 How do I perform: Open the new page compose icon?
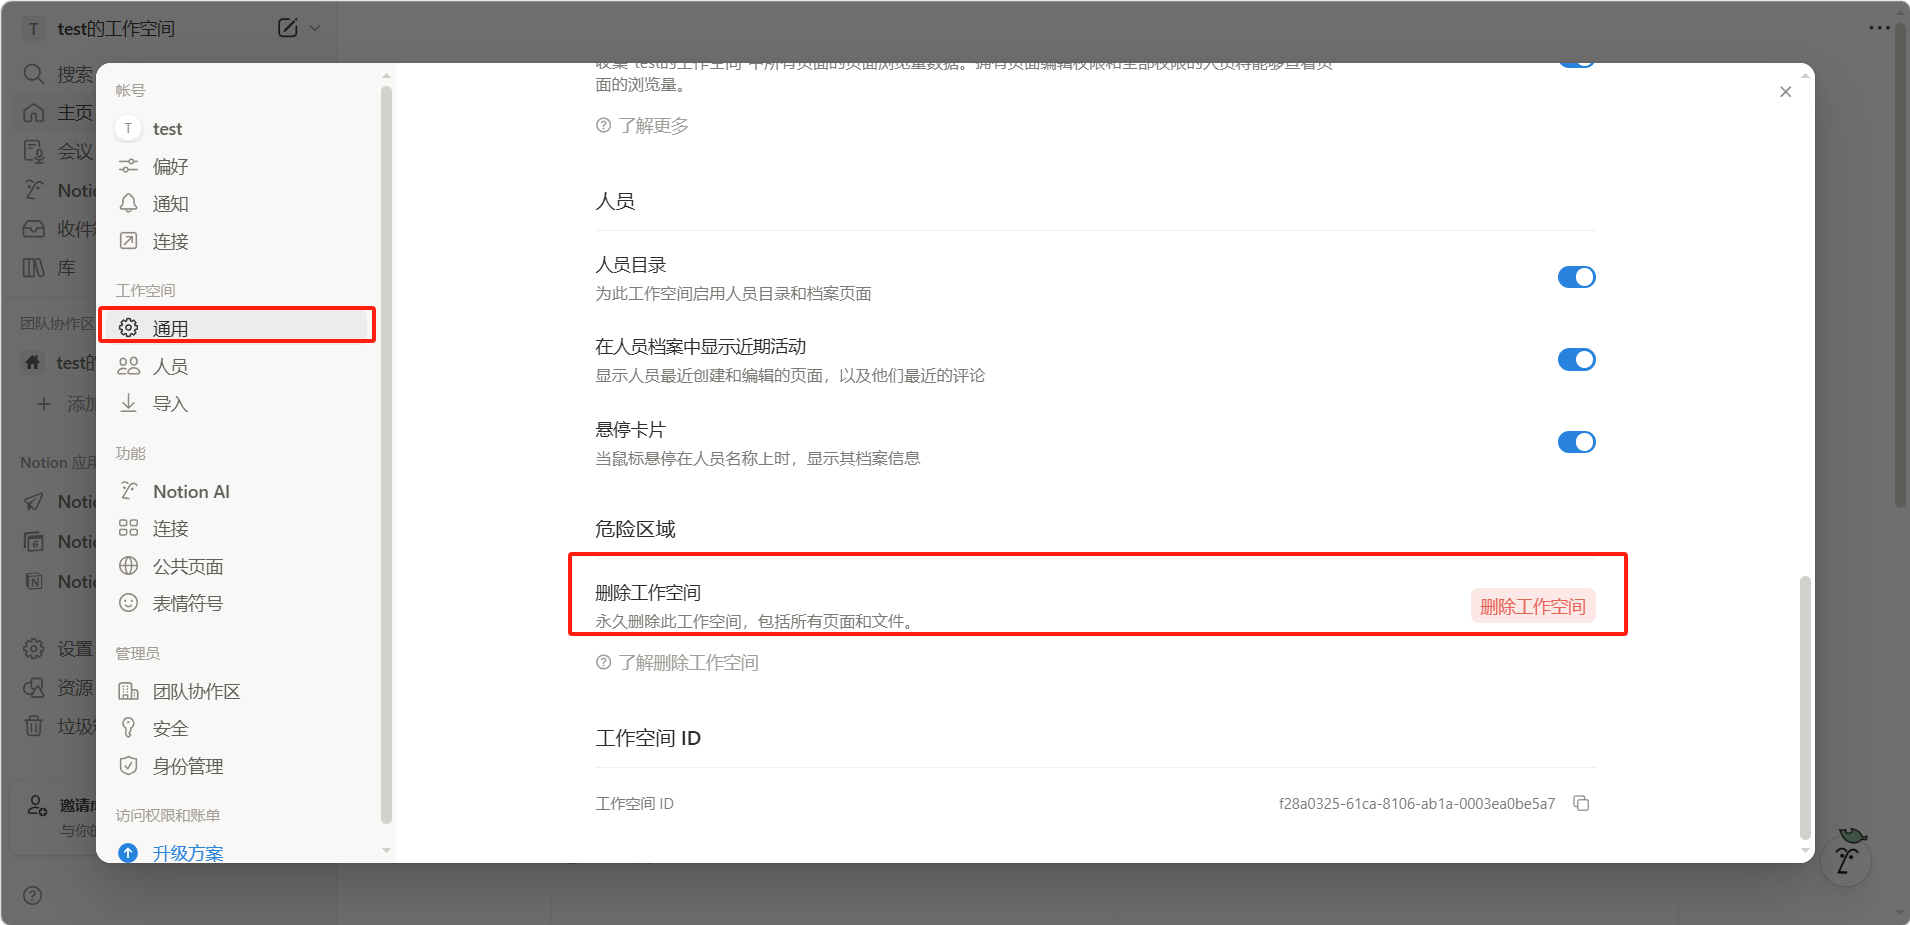287,28
